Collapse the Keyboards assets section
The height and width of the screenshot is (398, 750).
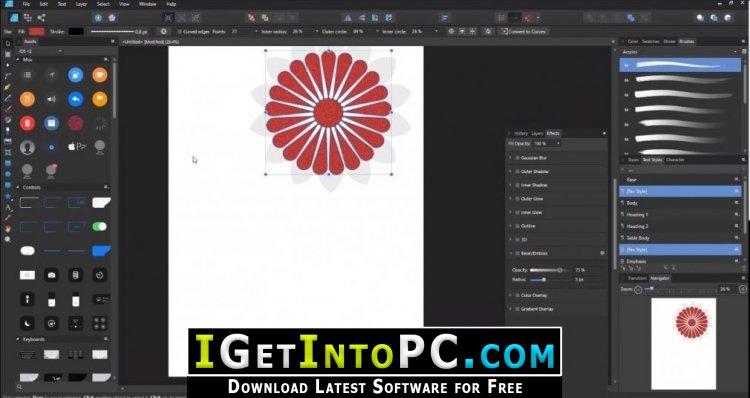pos(18,339)
